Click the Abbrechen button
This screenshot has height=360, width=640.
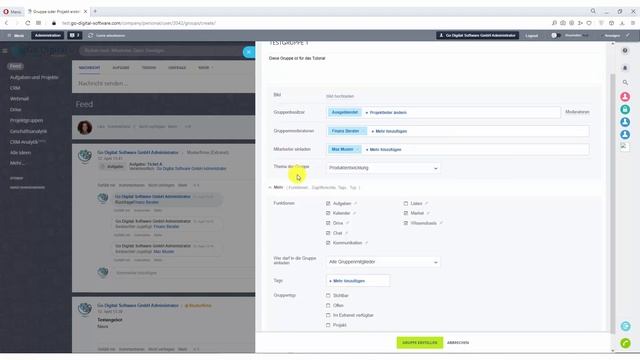(458, 342)
